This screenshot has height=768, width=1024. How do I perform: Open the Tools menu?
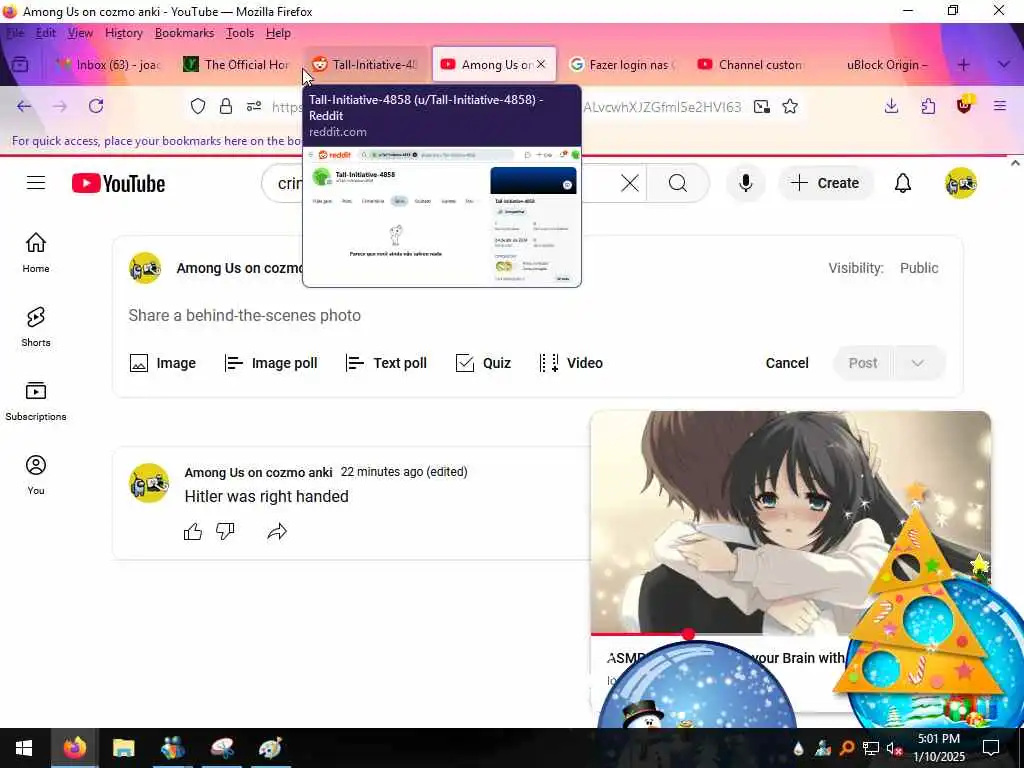point(240,33)
